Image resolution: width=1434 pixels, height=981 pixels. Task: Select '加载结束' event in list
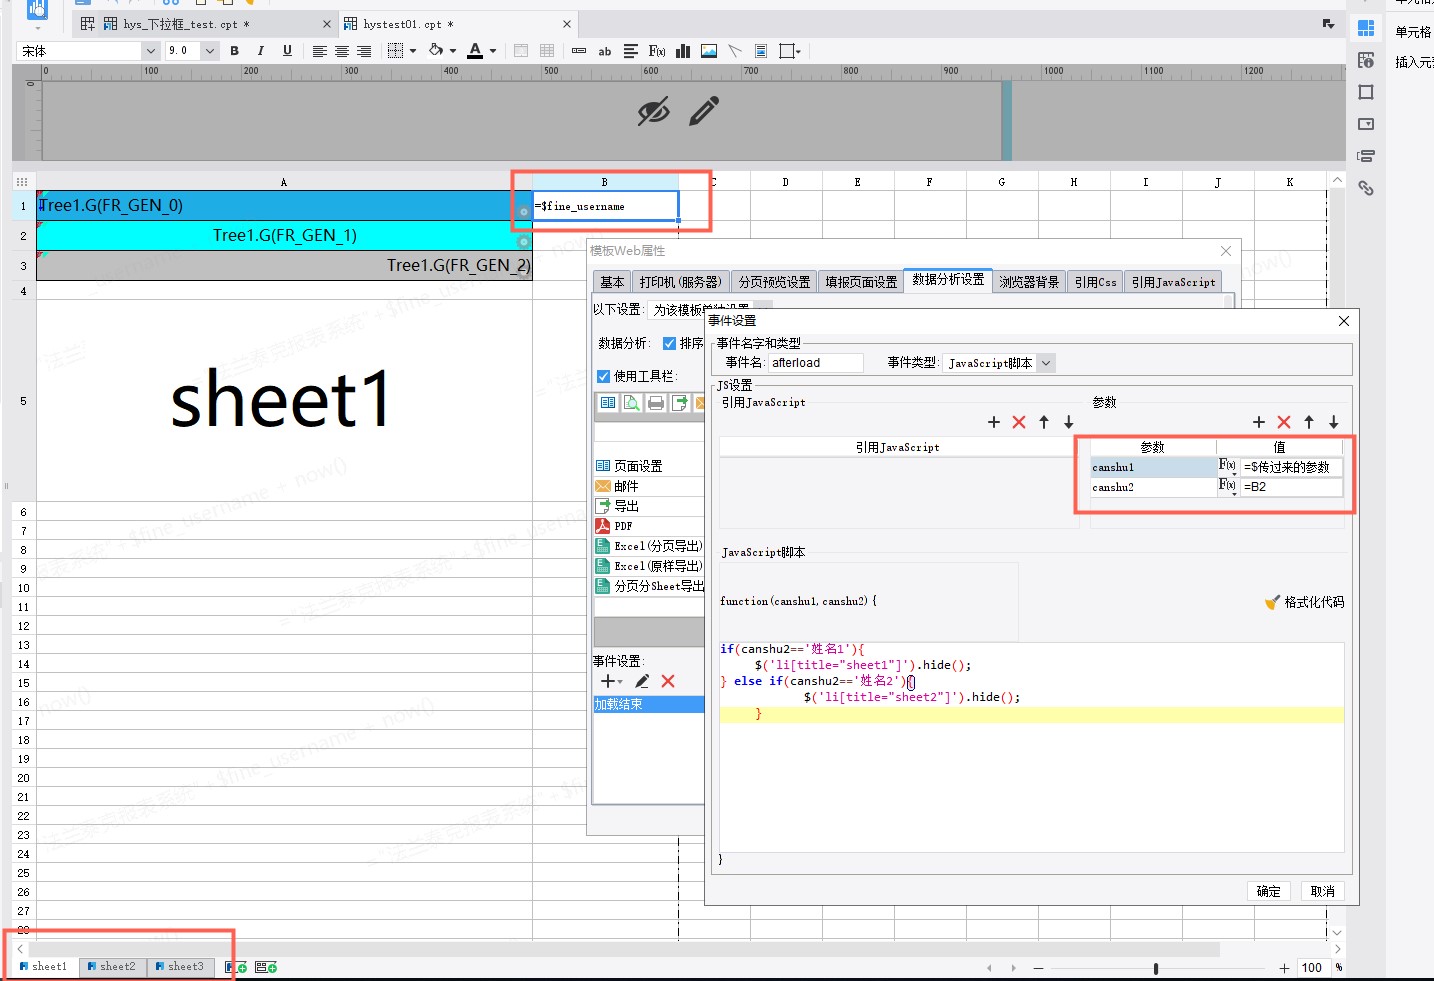648,704
